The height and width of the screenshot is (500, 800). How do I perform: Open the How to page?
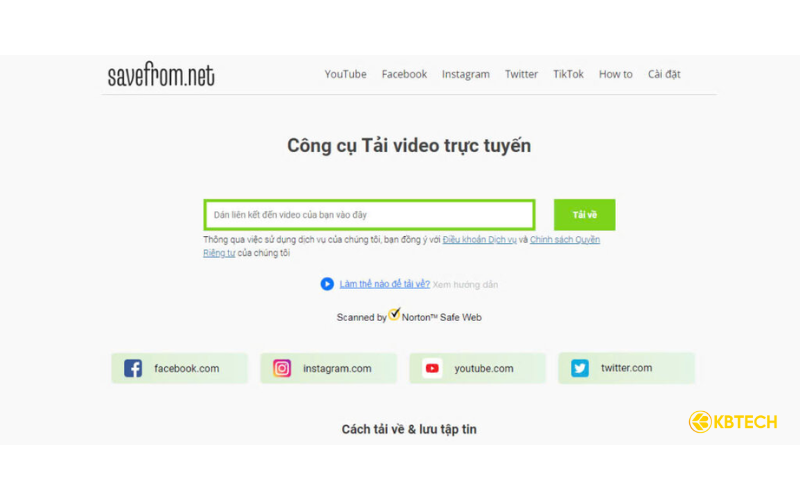click(615, 74)
